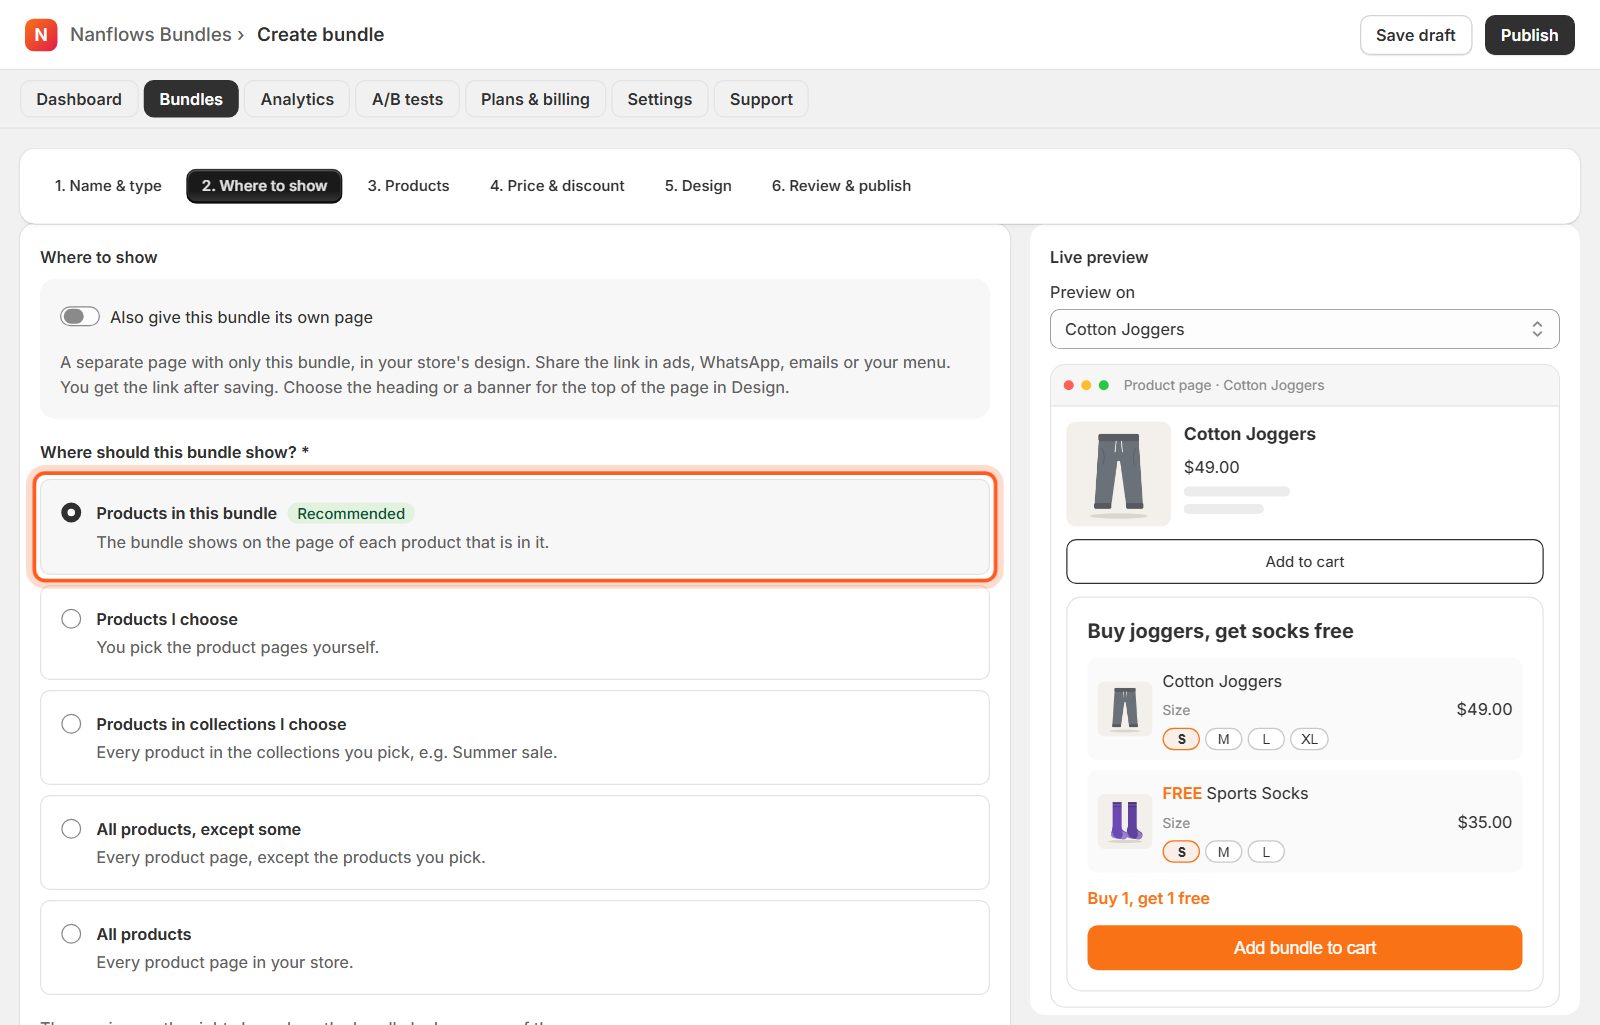Select size S for Sports Socks

click(1181, 852)
